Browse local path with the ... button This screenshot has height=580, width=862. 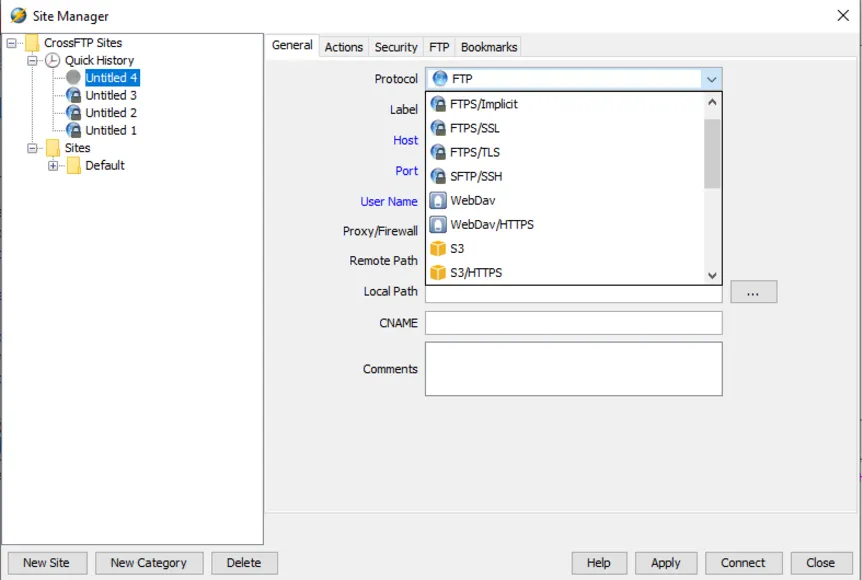(754, 291)
